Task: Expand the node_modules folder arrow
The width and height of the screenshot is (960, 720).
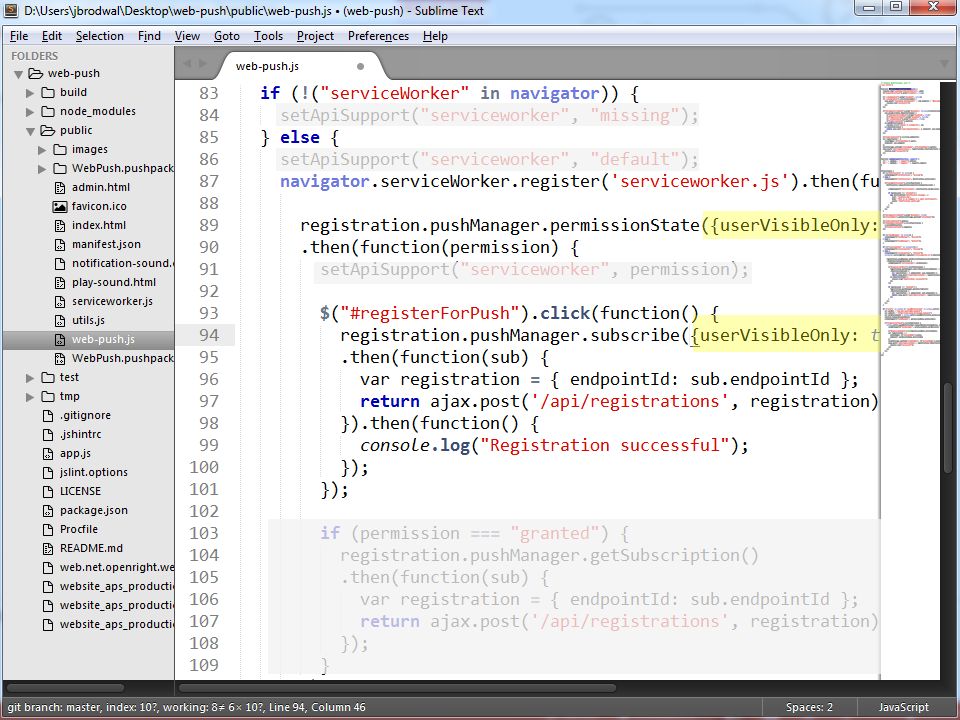Action: pos(30,112)
